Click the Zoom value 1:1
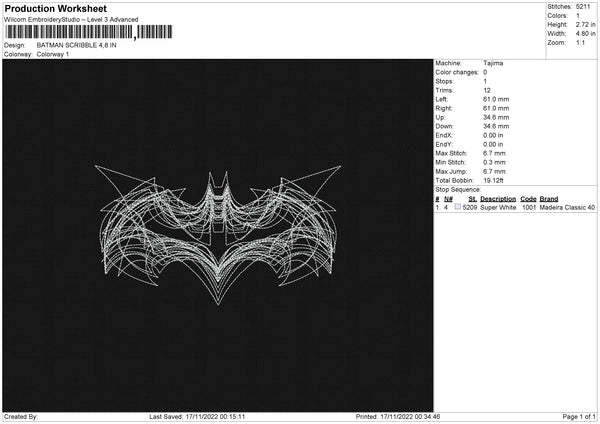Viewport: 600px width, 424px height. point(580,42)
